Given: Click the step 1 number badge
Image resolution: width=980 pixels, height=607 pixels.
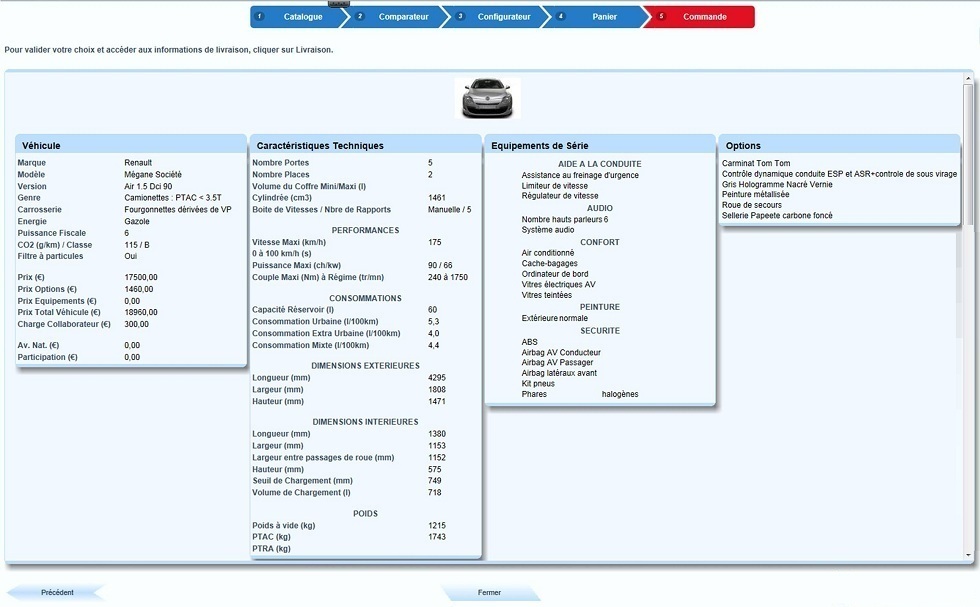Looking at the screenshot, I should 259,17.
